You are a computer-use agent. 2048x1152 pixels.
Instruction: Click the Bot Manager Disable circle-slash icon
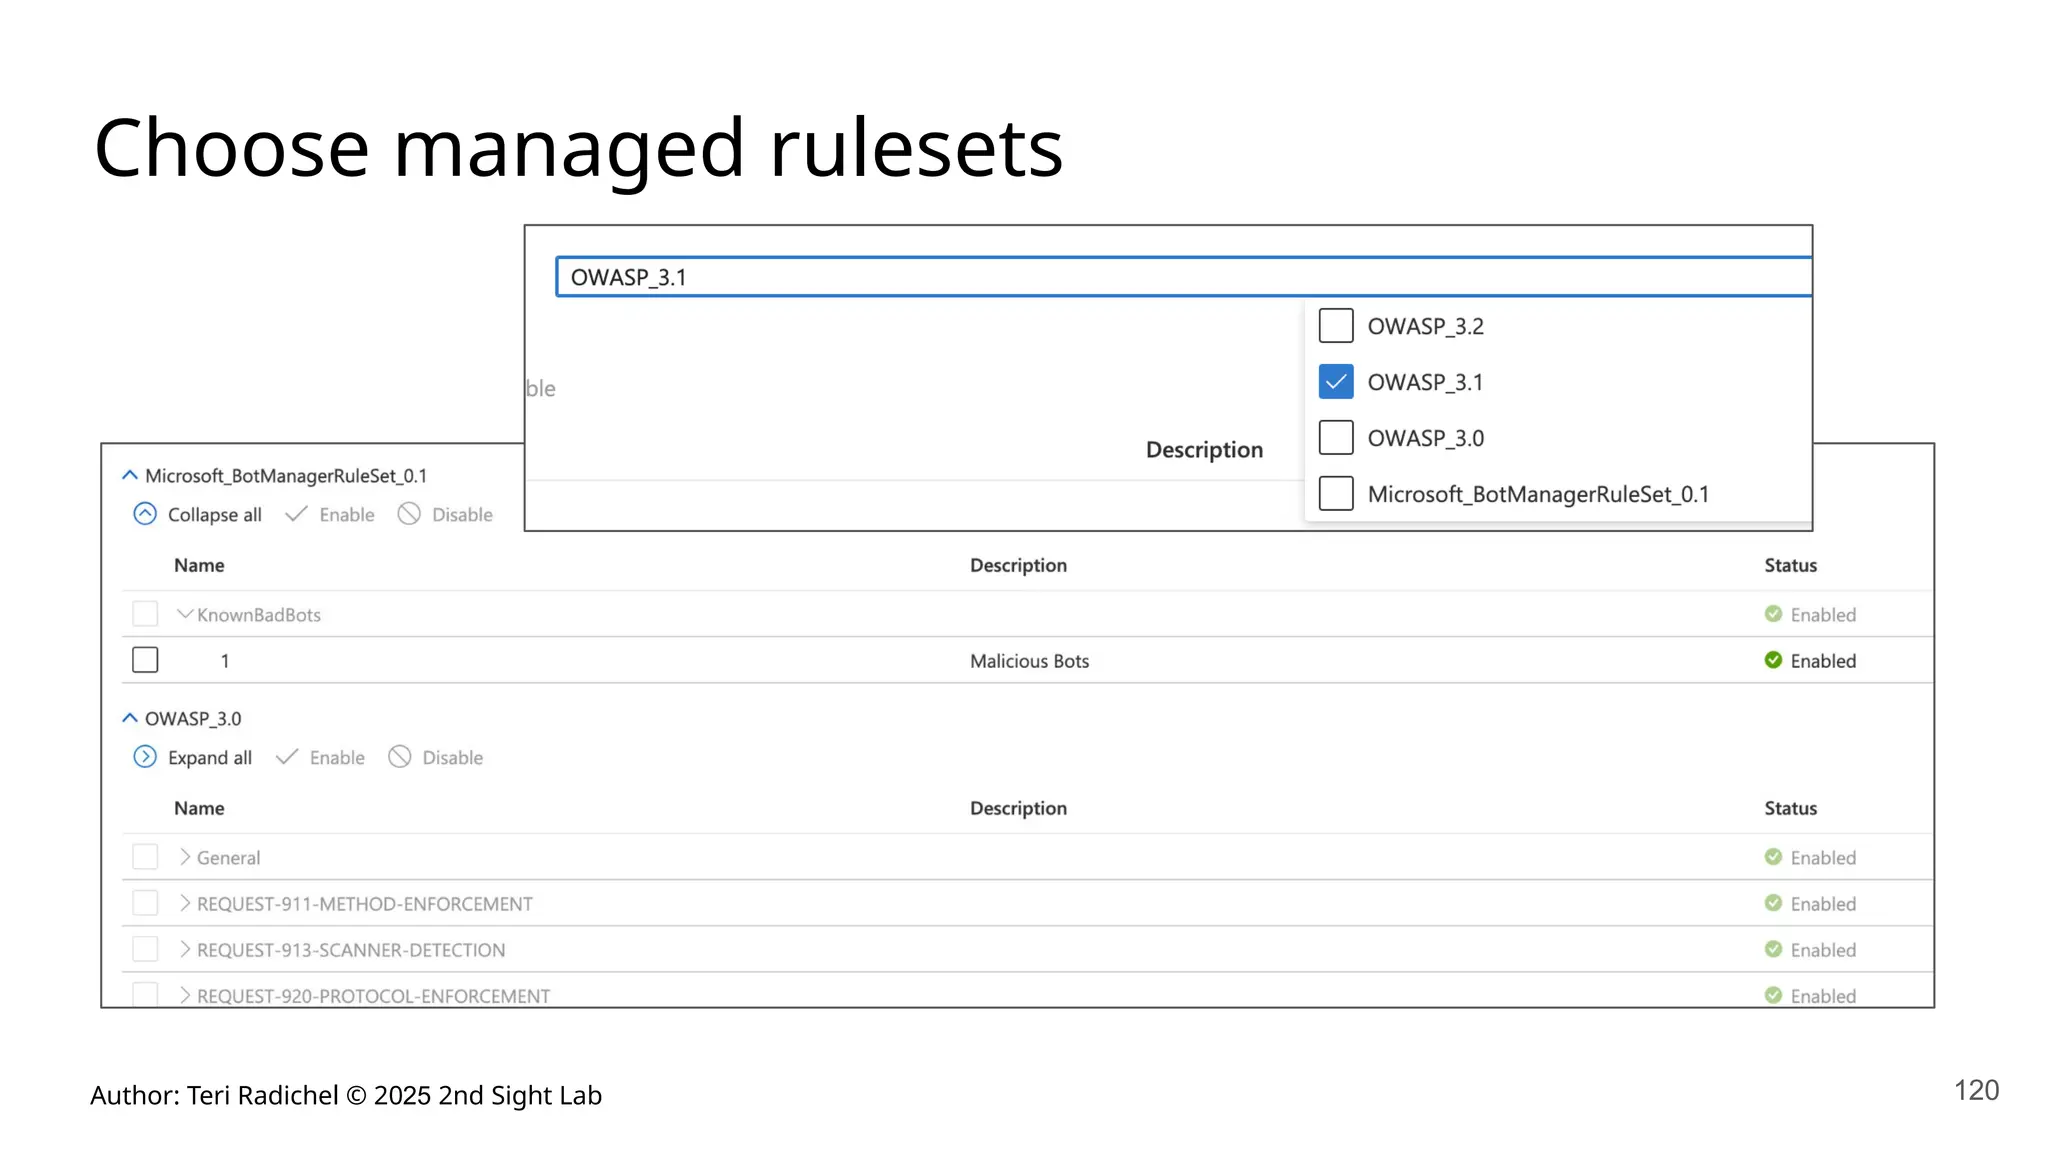[409, 514]
